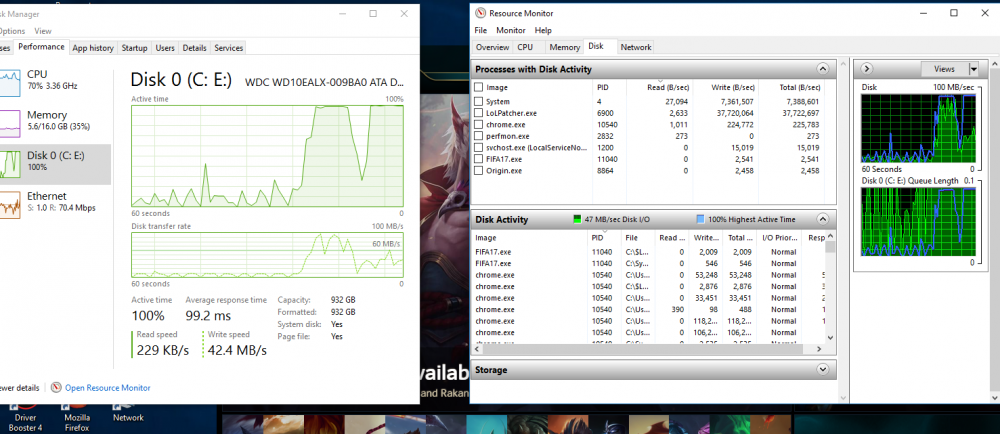Screen dimensions: 1000x434
Task: Open the CPU tab in Resource Monitor
Action: pyautogui.click(x=525, y=47)
